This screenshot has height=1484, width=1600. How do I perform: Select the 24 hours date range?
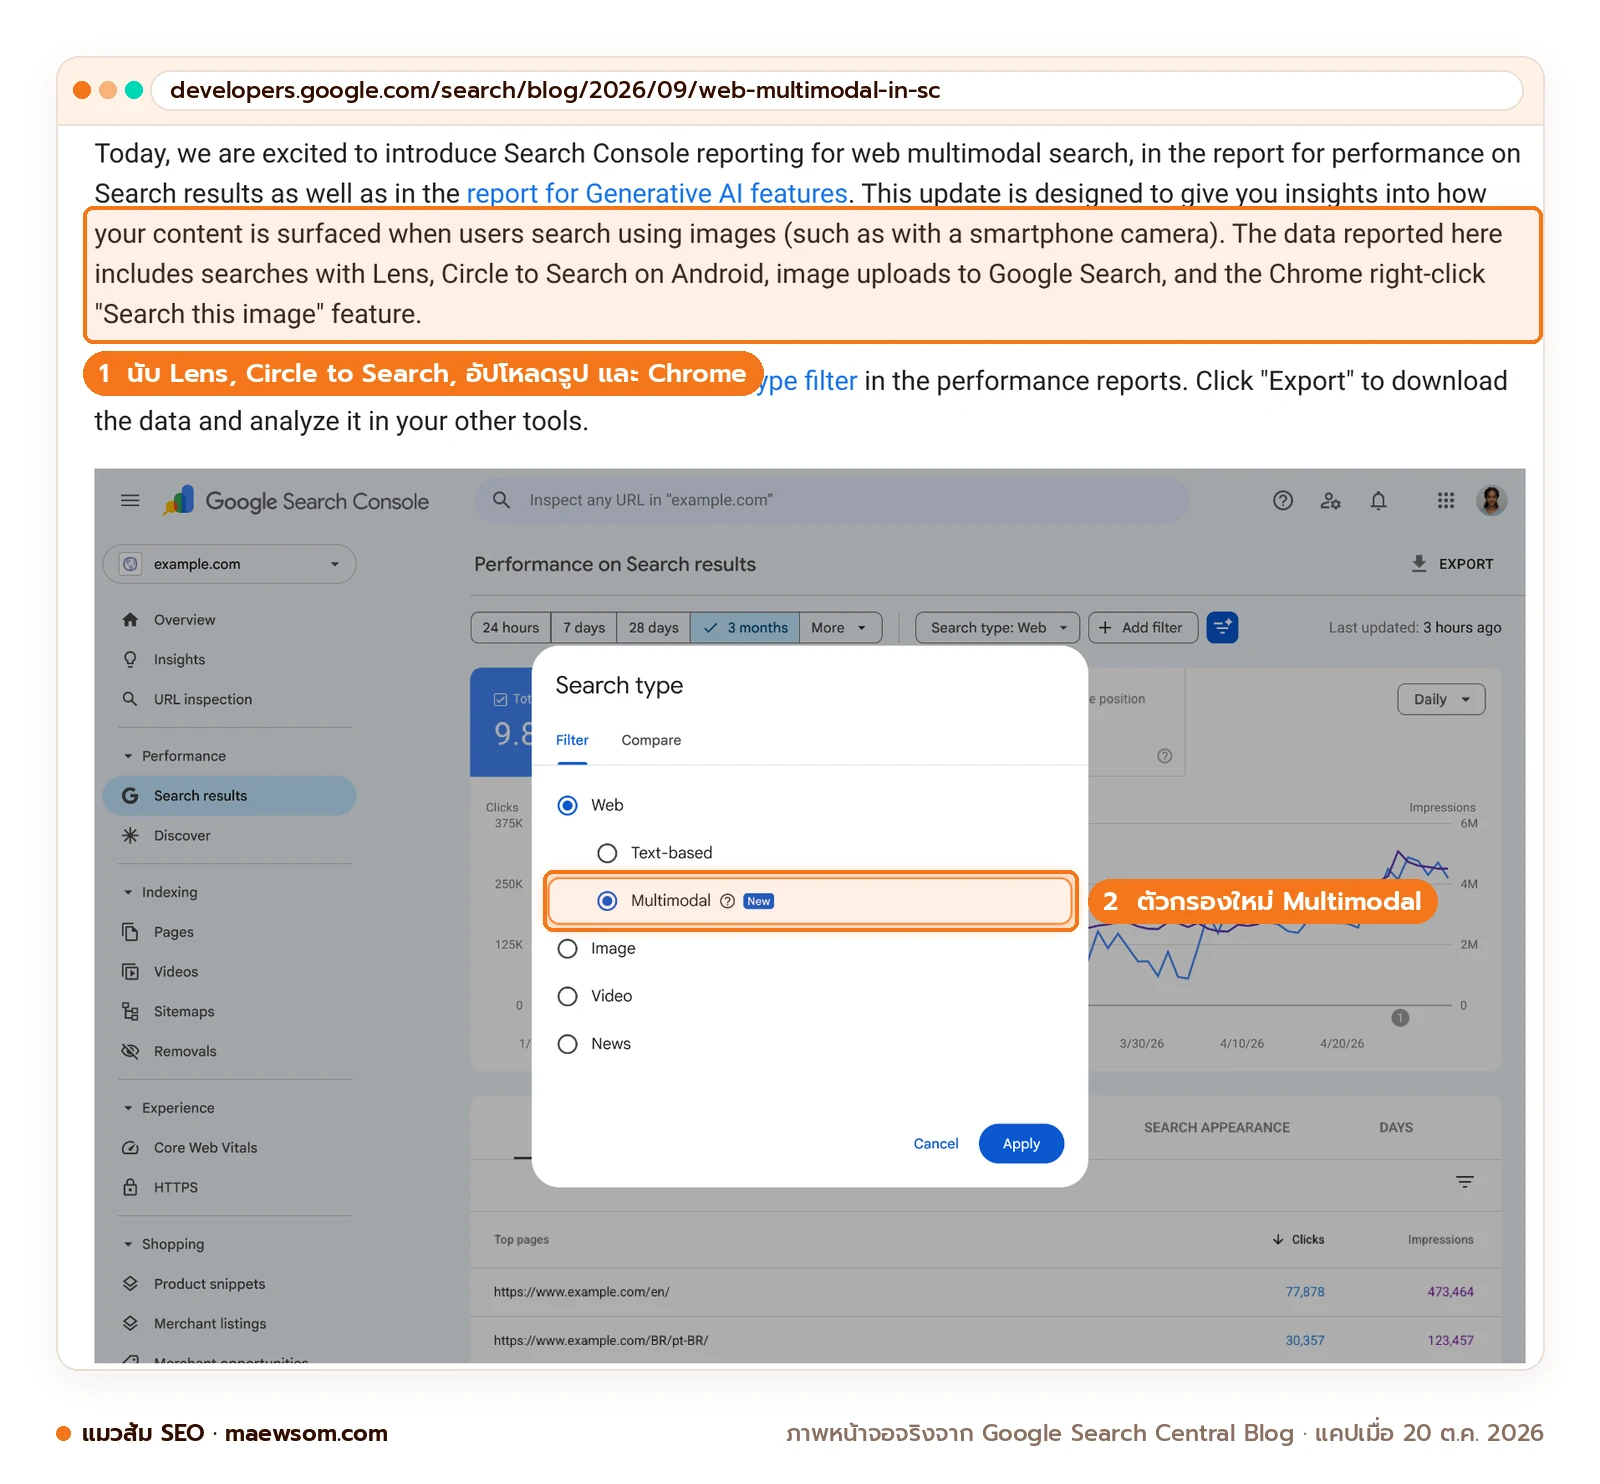[x=511, y=627]
